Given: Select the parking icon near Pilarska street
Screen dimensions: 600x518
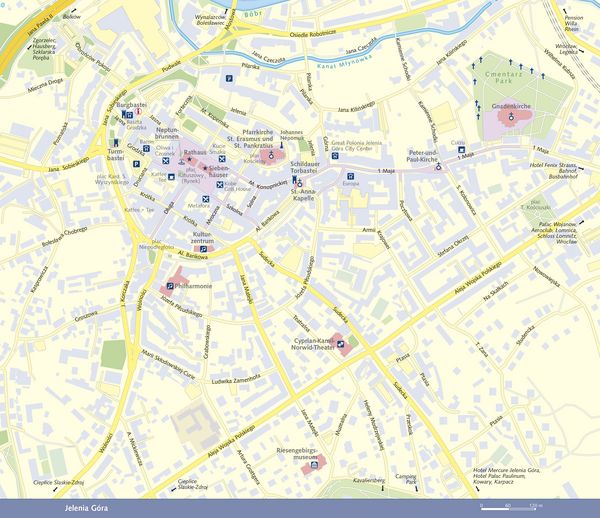Looking at the screenshot, I should coord(229,79).
